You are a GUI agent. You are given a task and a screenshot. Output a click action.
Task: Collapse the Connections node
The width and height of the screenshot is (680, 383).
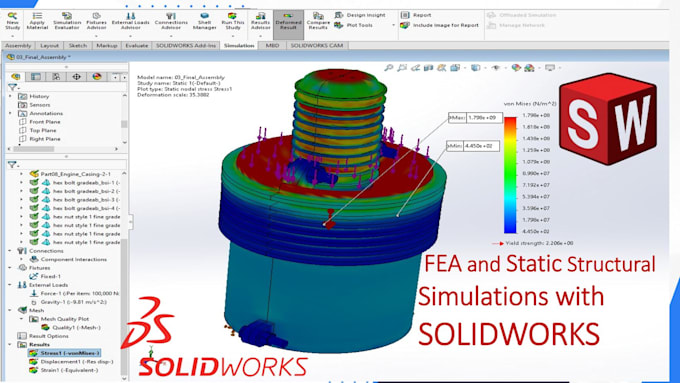click(10, 251)
